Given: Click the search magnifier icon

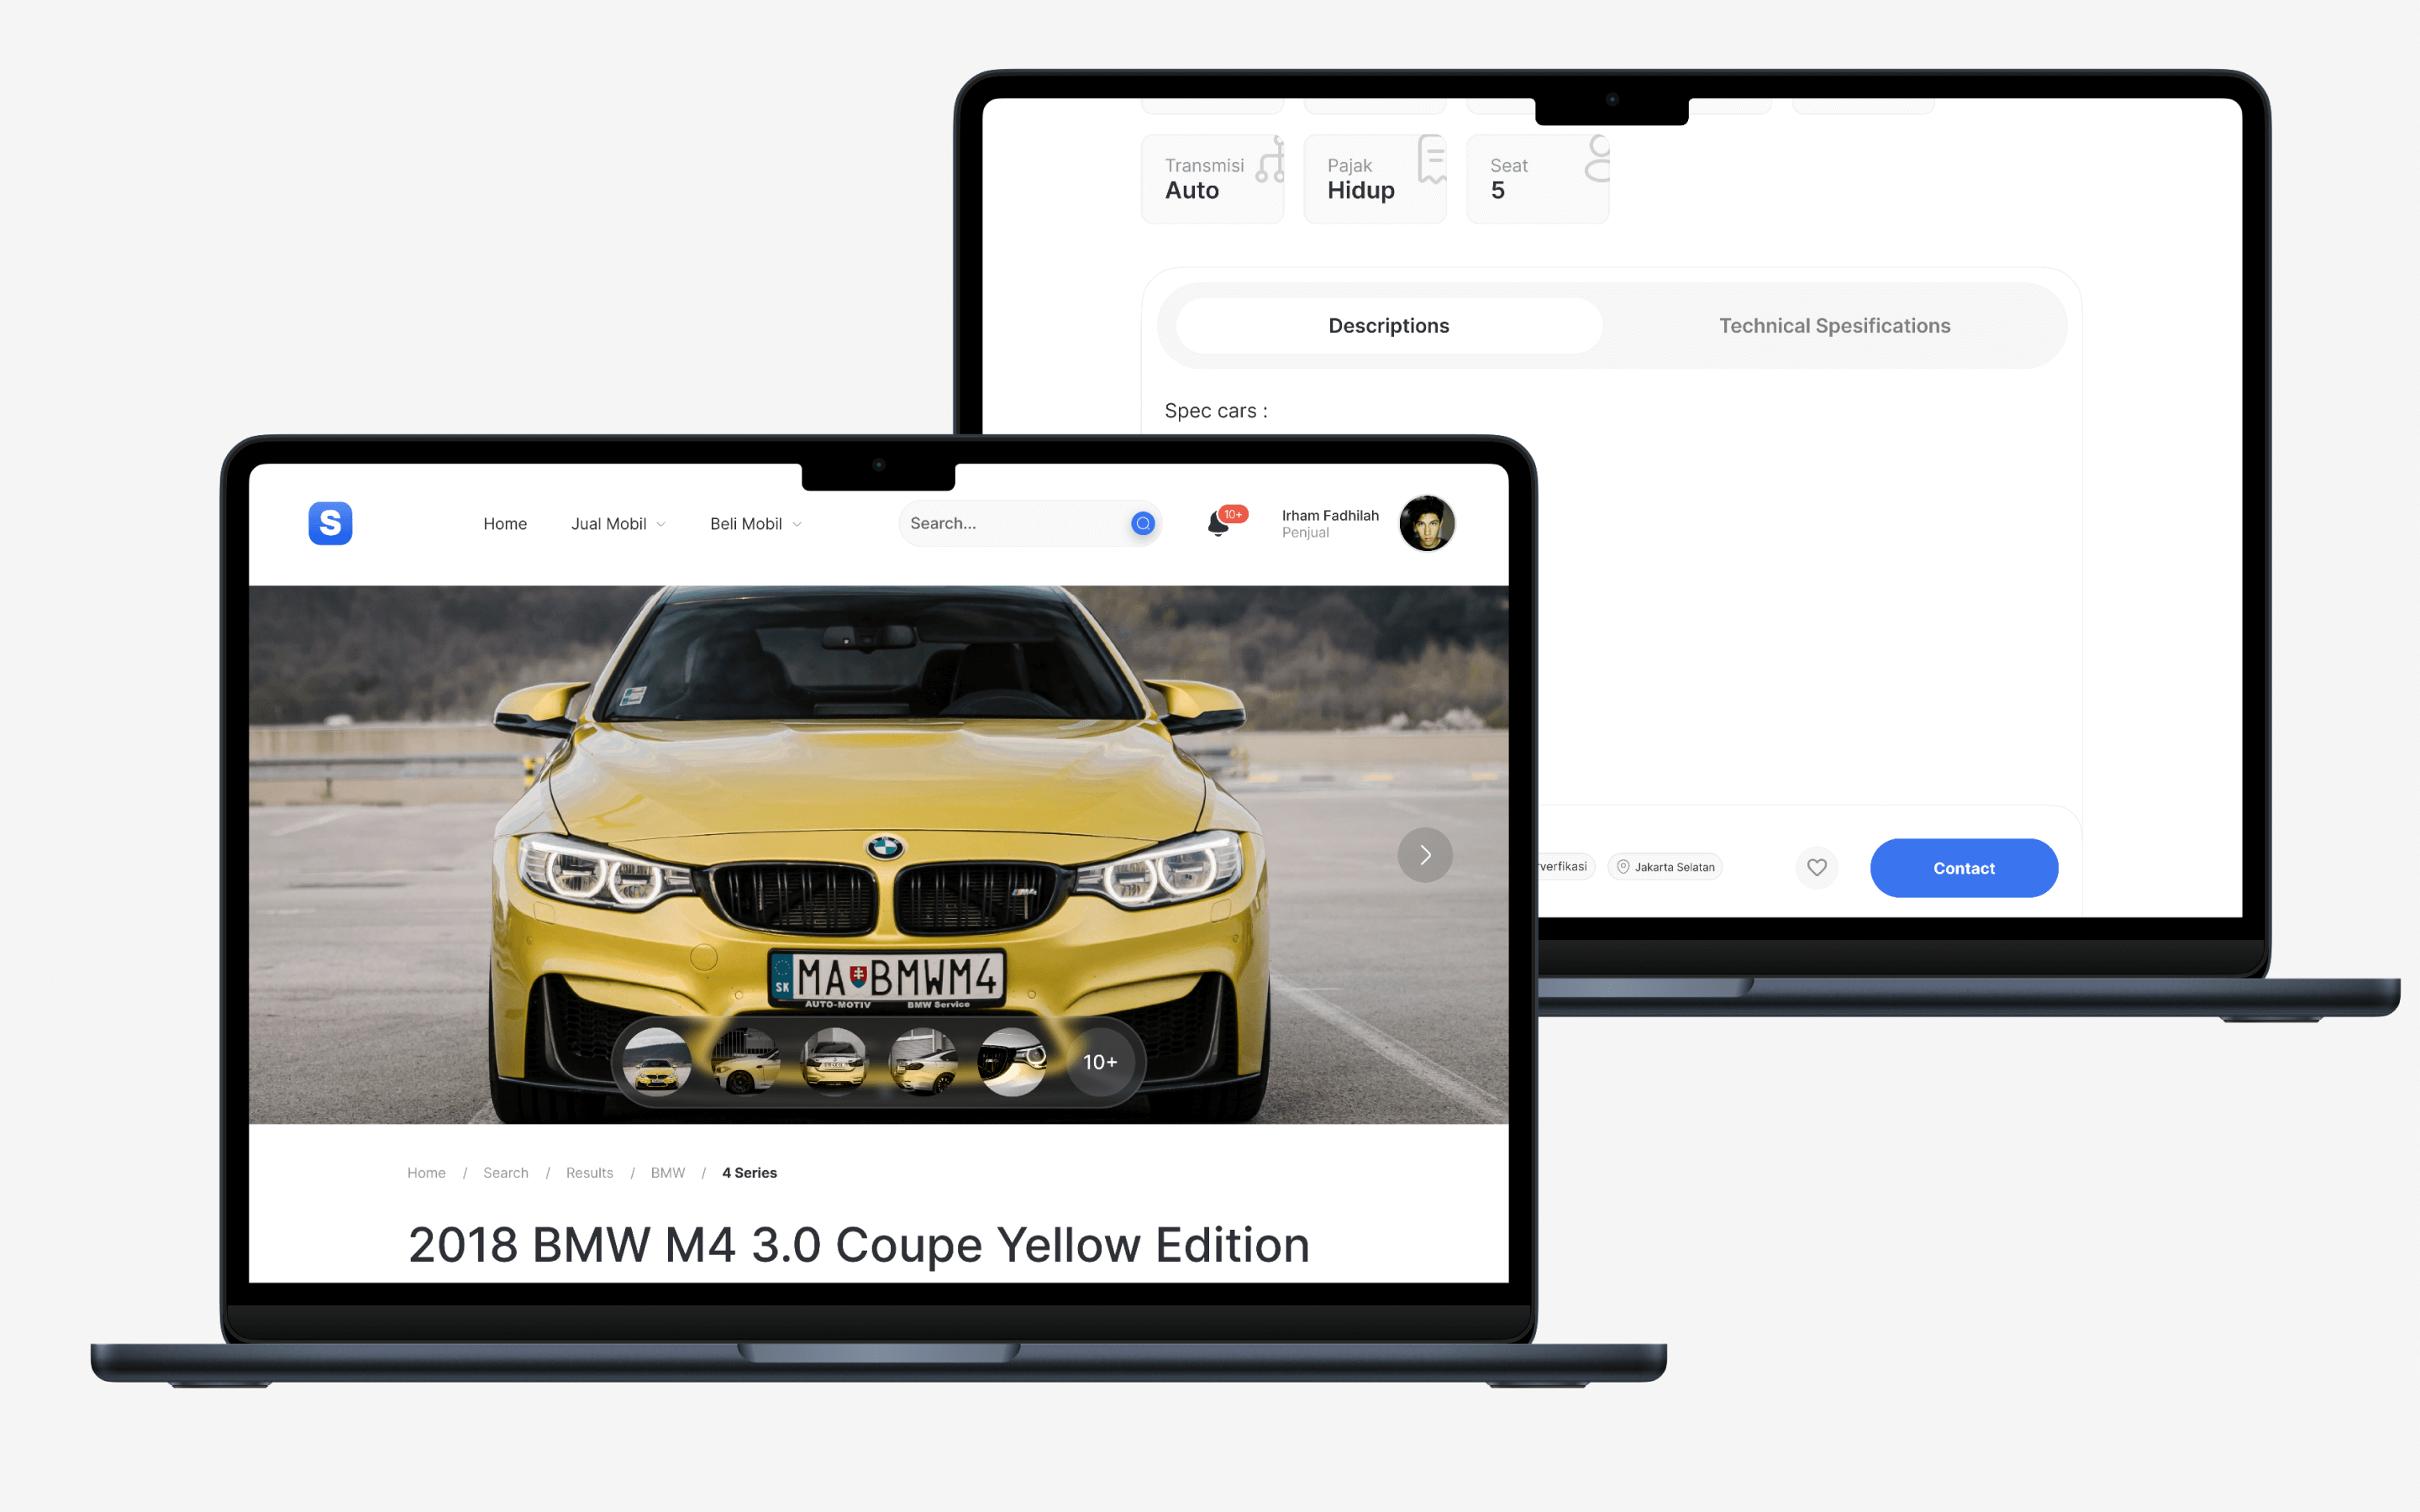Looking at the screenshot, I should pyautogui.click(x=1139, y=522).
